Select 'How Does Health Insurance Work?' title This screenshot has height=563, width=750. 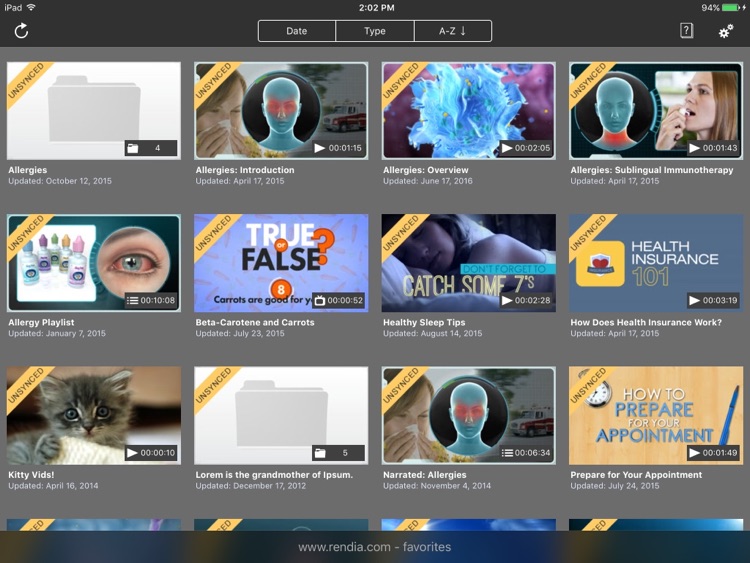[646, 322]
